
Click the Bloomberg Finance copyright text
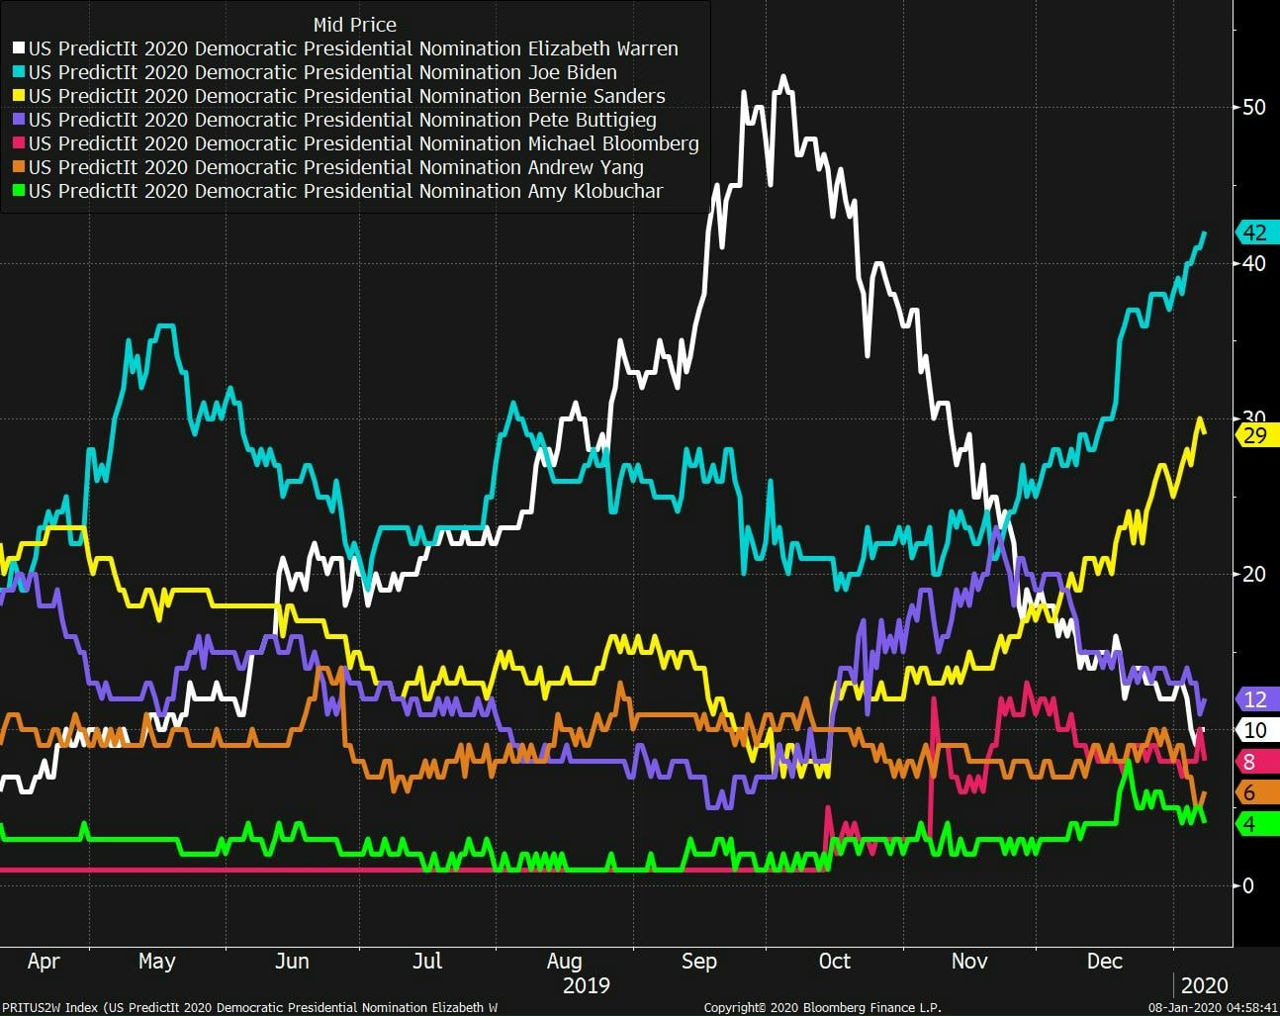822,1007
